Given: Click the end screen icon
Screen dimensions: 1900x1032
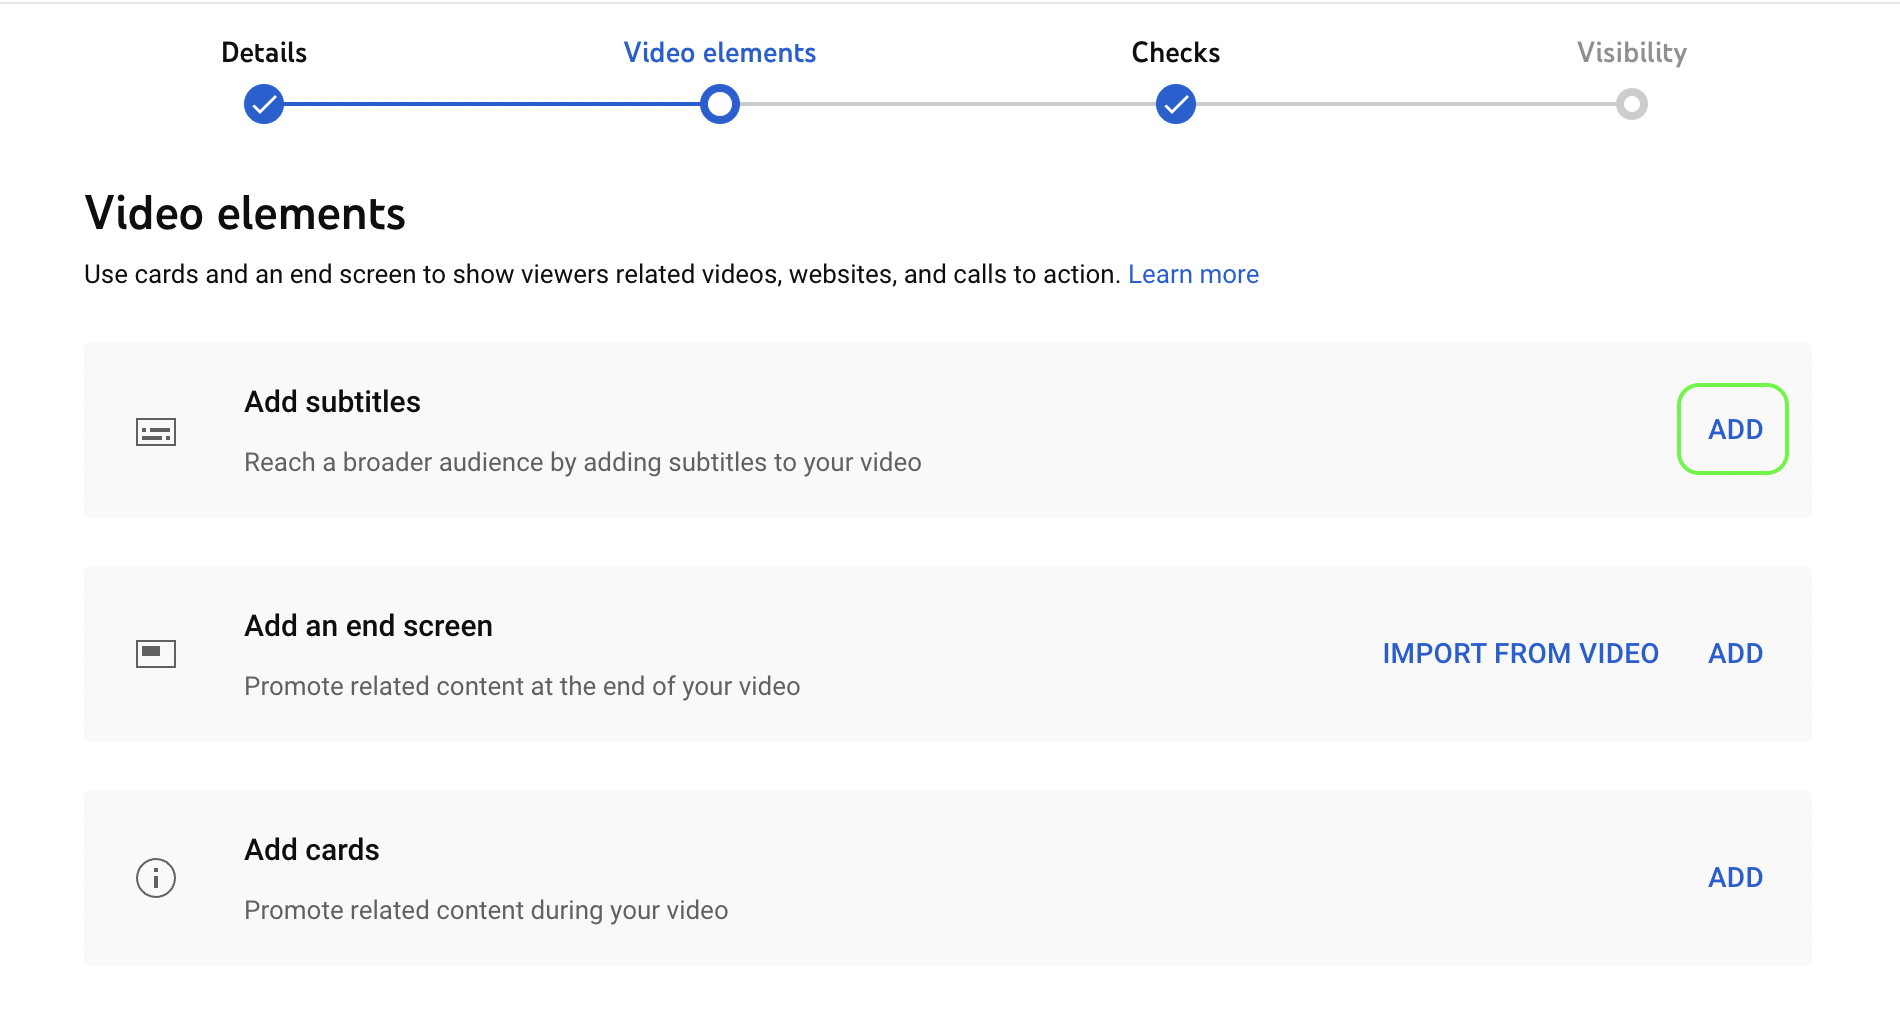Looking at the screenshot, I should (x=156, y=654).
